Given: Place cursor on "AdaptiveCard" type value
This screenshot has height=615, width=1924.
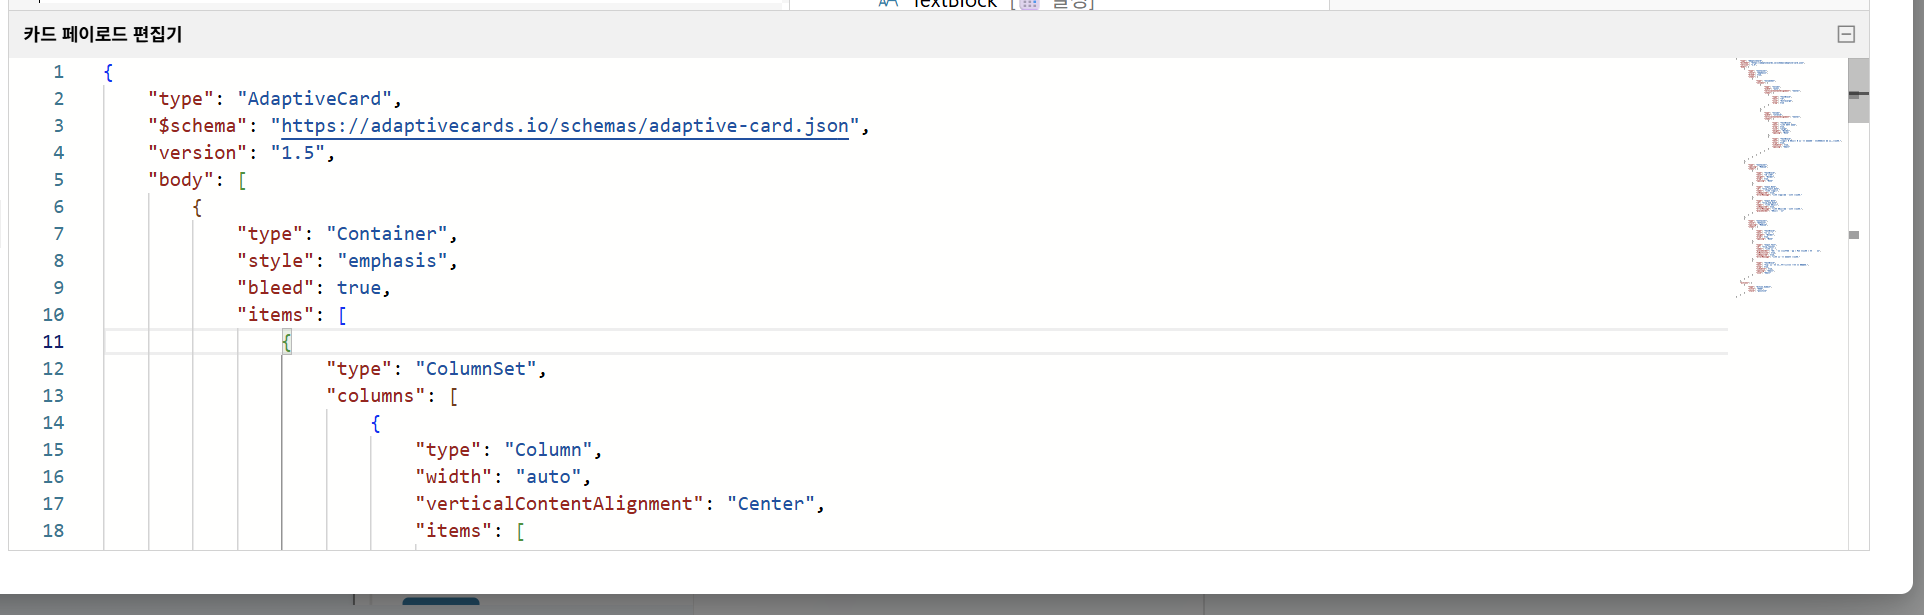Looking at the screenshot, I should [x=314, y=99].
